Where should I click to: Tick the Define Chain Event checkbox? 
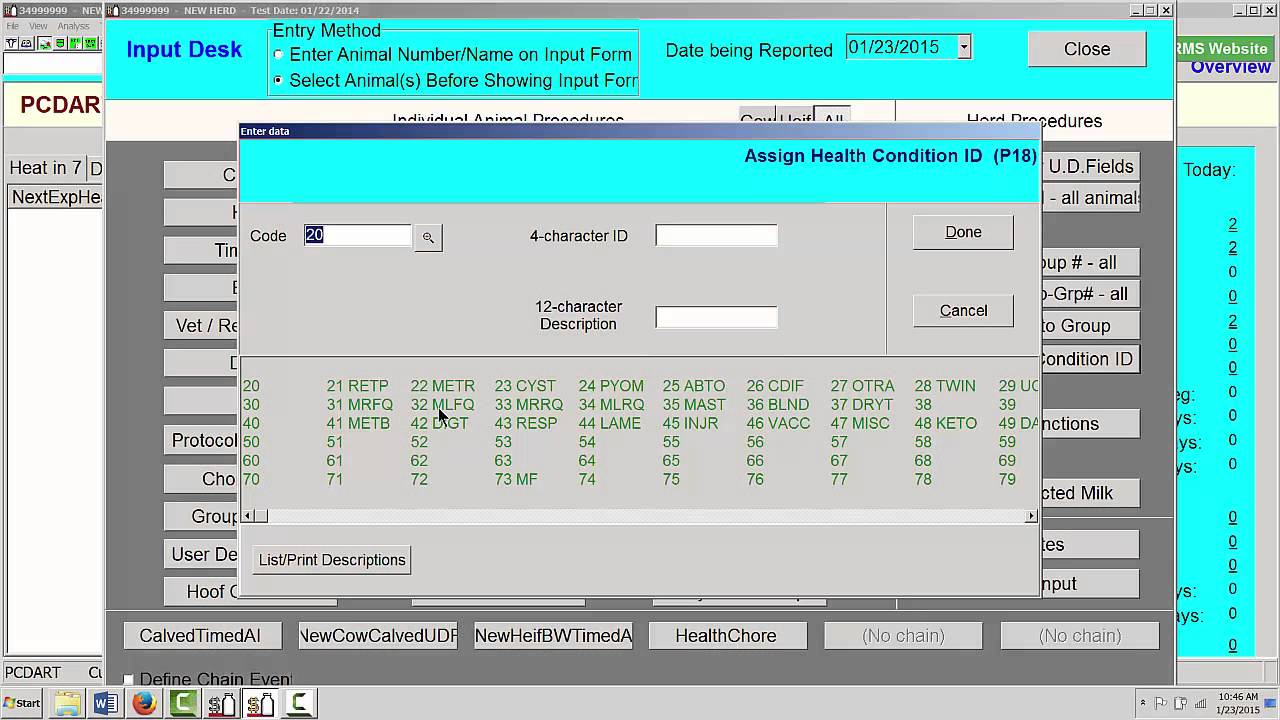point(128,680)
